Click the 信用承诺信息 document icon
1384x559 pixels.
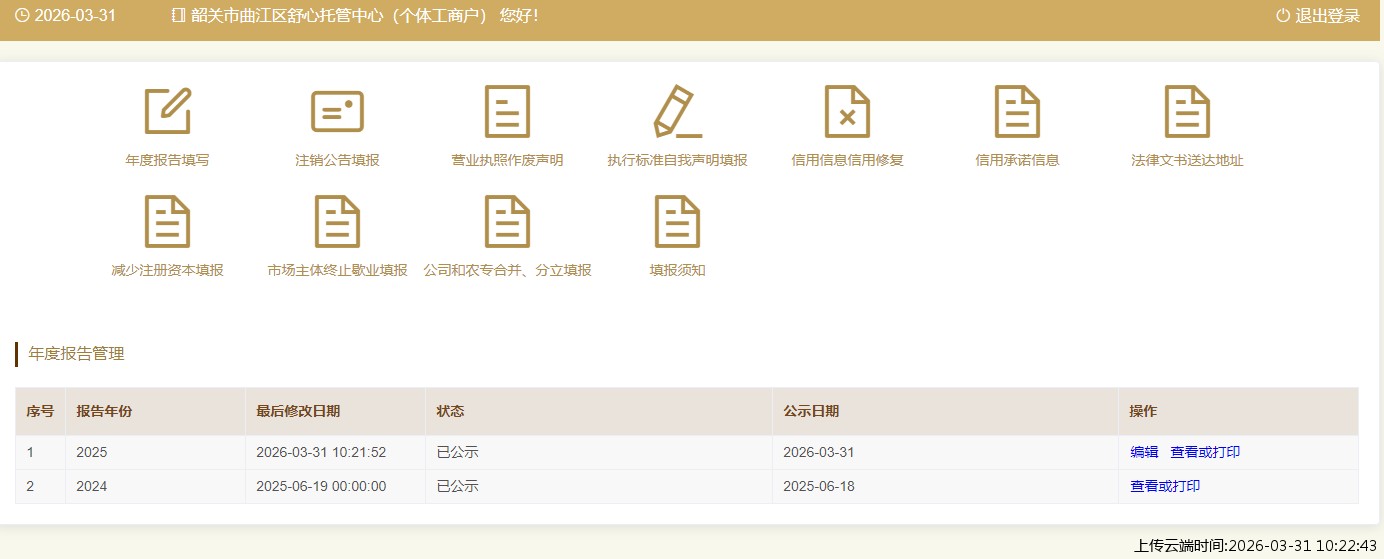pyautogui.click(x=1017, y=112)
